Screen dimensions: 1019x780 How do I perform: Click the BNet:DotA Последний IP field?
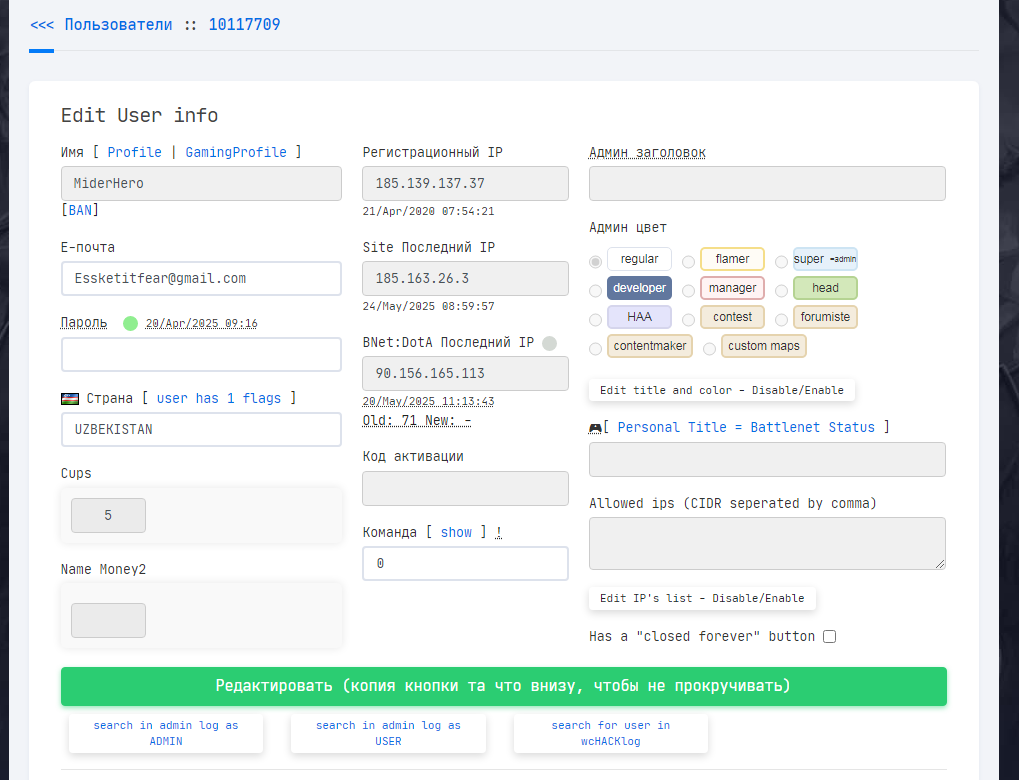(x=465, y=373)
